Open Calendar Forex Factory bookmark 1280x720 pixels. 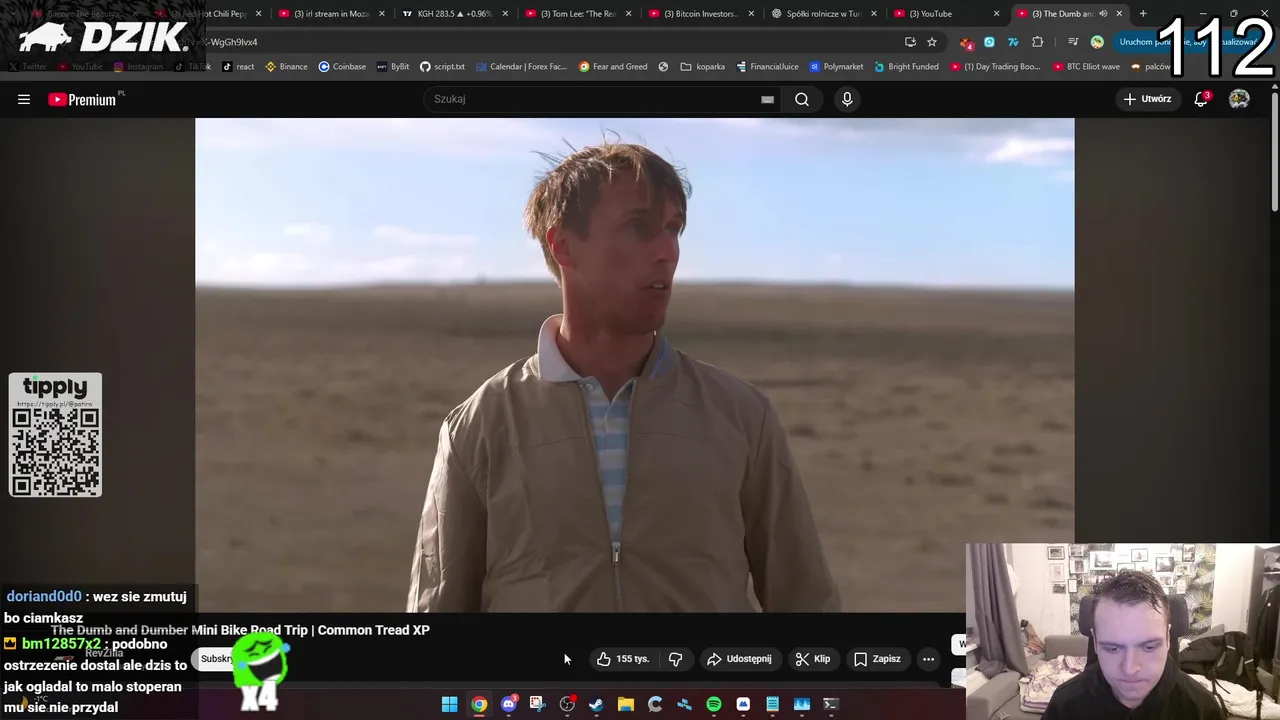(521, 67)
